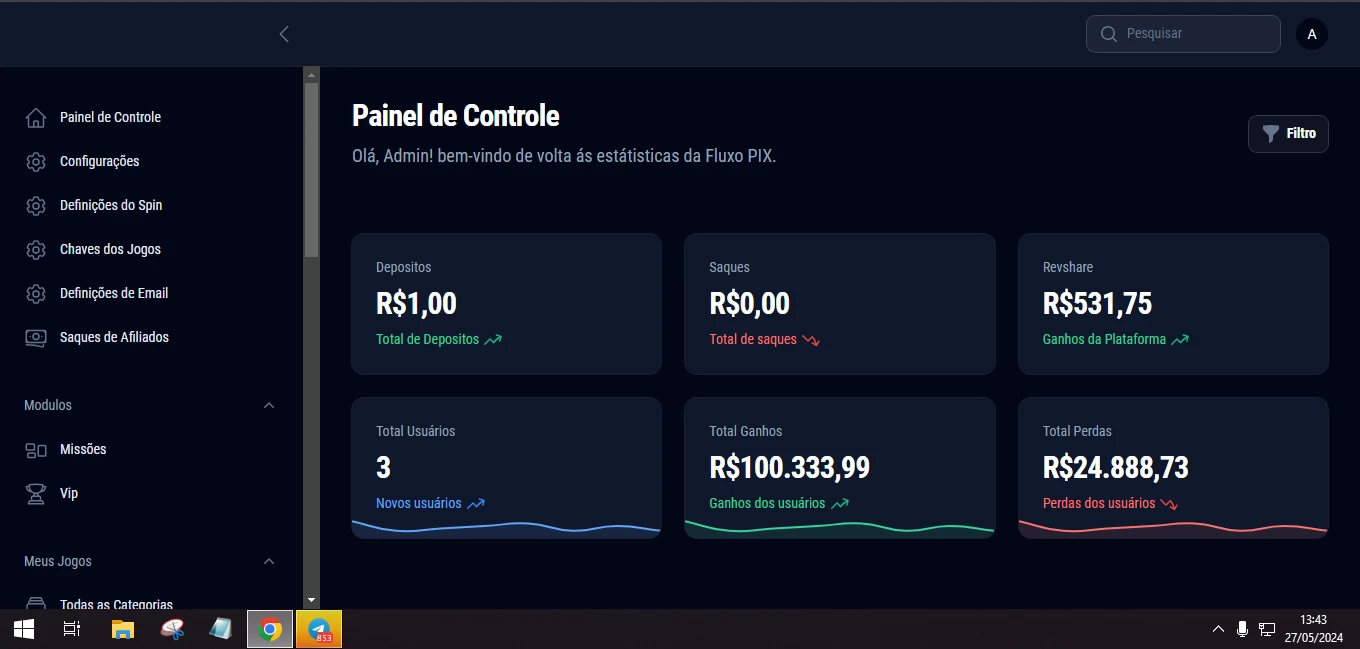
Task: Click the Admin avatar icon
Action: (1312, 34)
